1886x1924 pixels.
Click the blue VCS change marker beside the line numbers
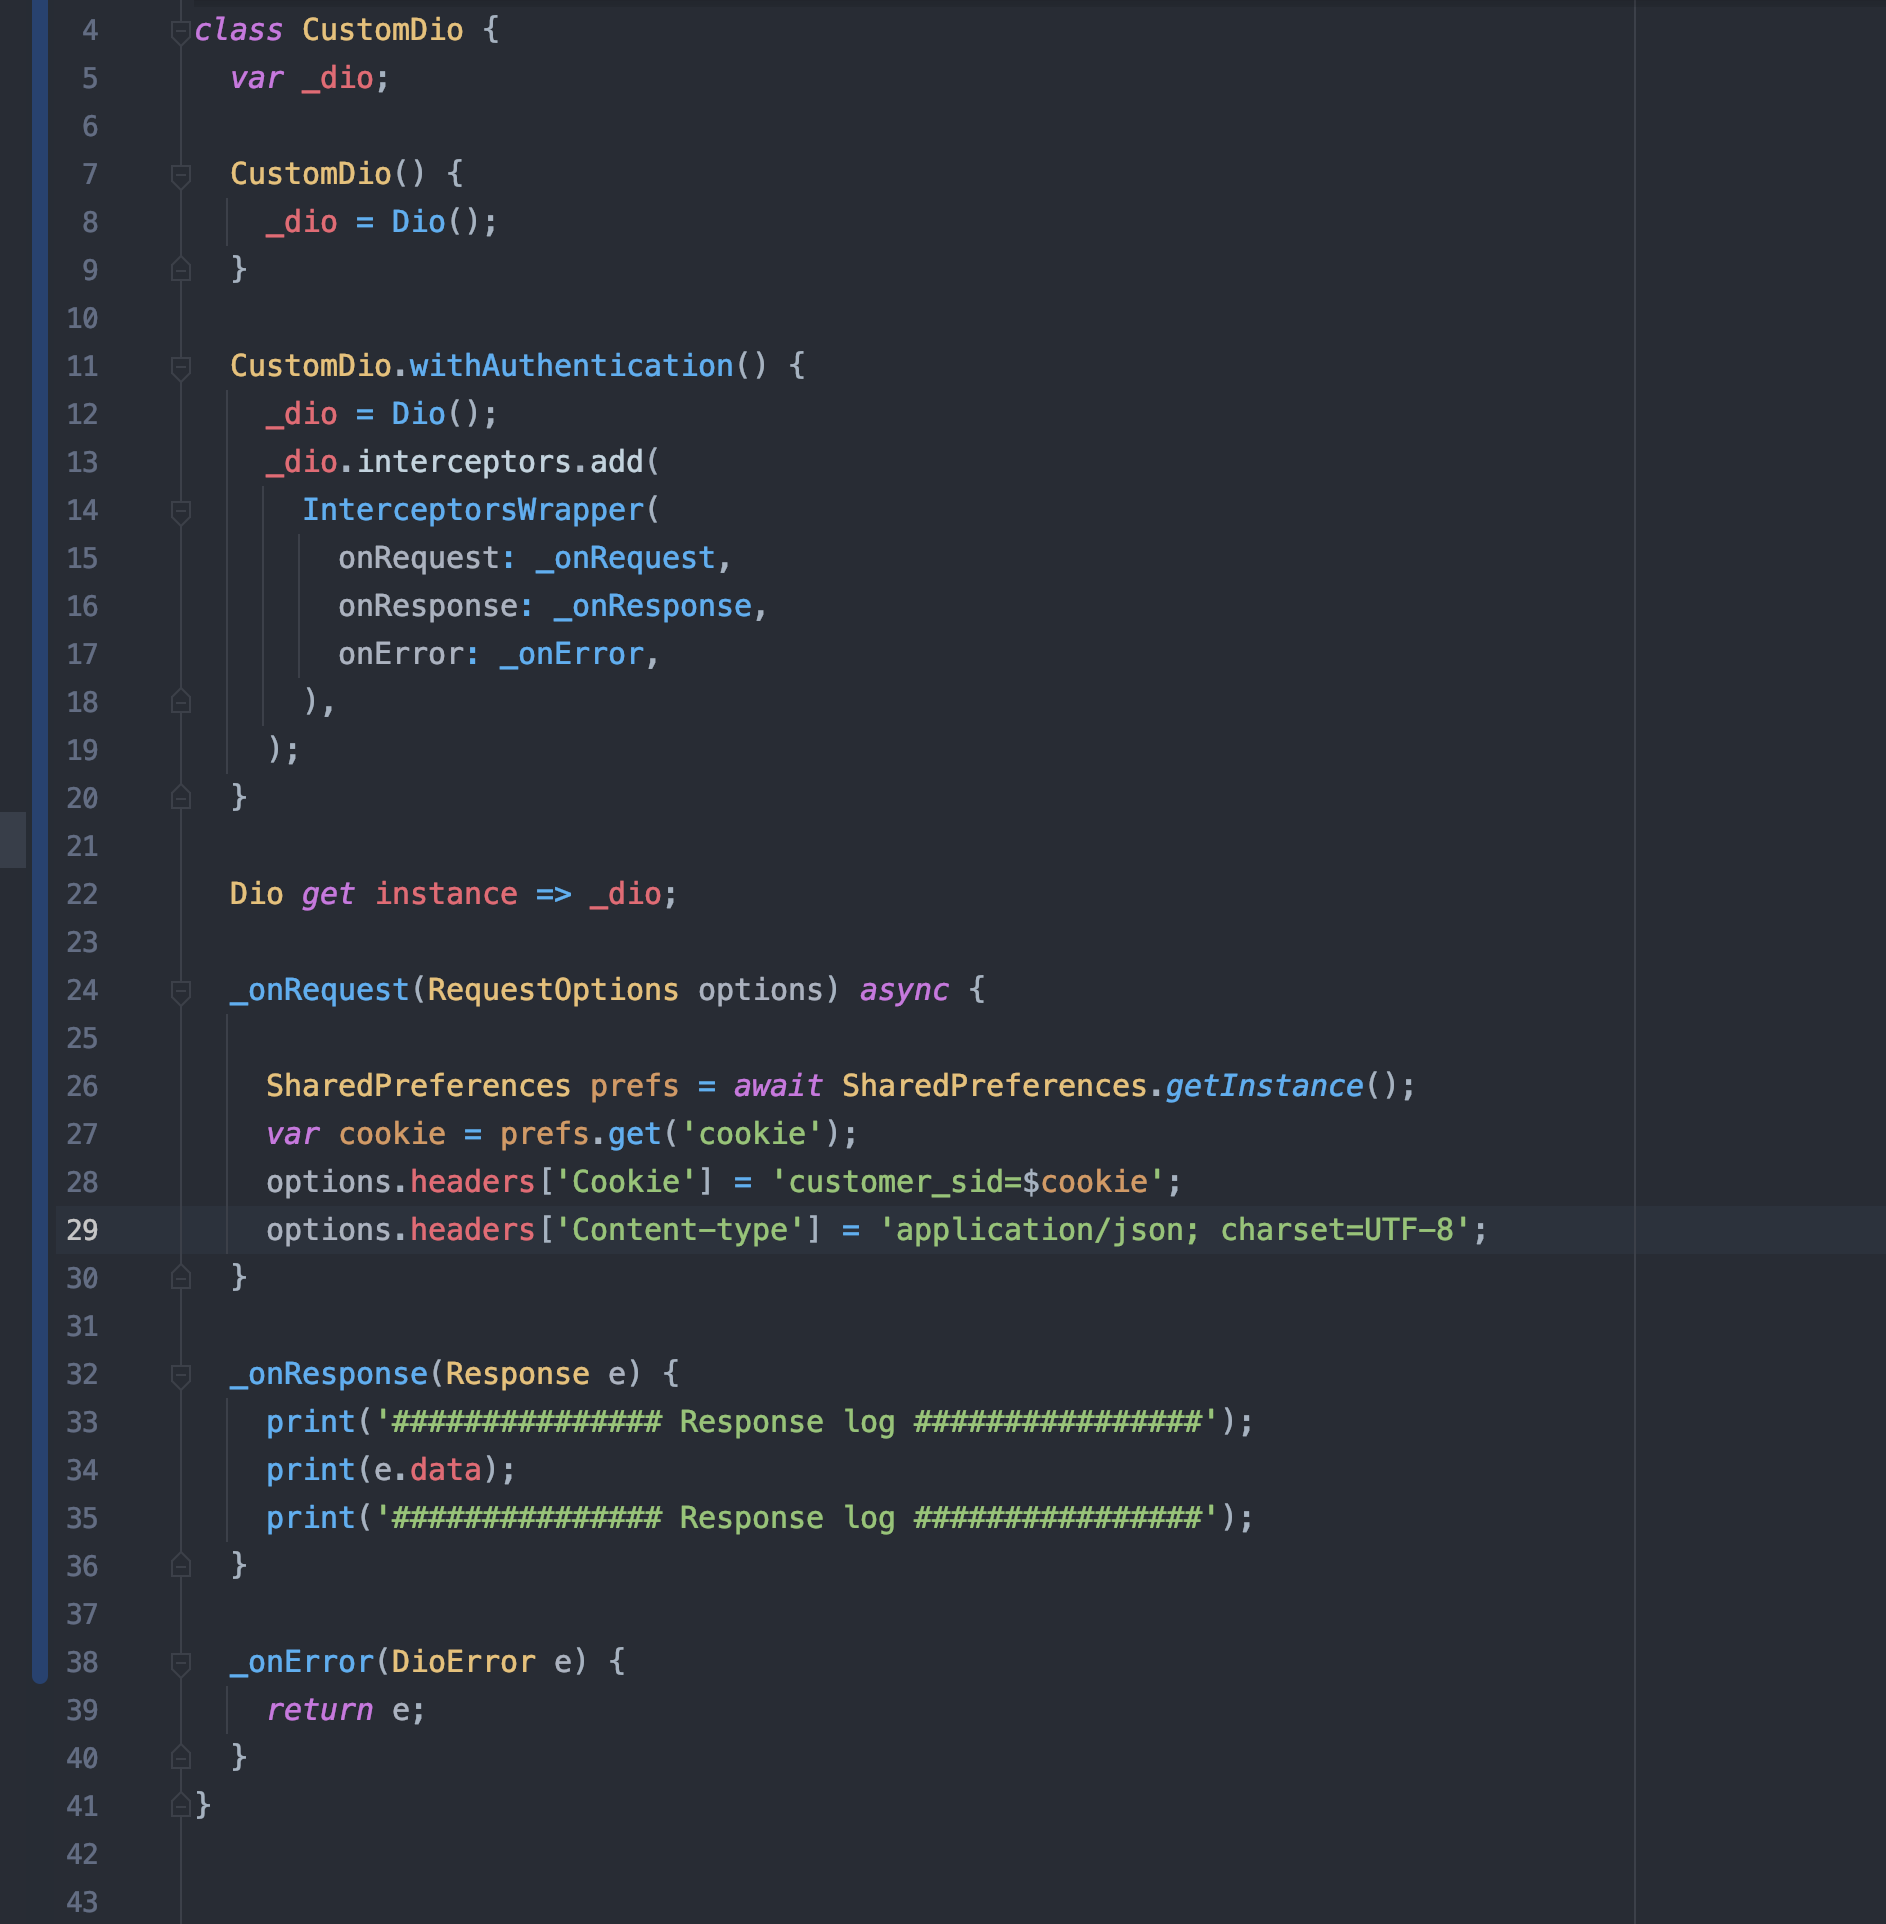(40, 840)
